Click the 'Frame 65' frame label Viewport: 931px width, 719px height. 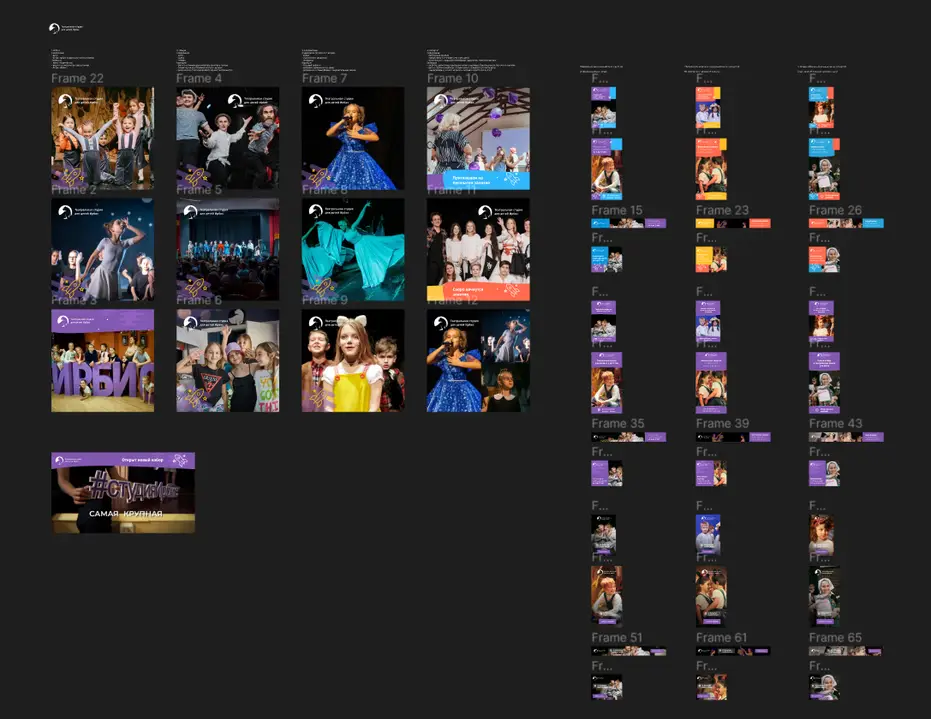coord(835,638)
